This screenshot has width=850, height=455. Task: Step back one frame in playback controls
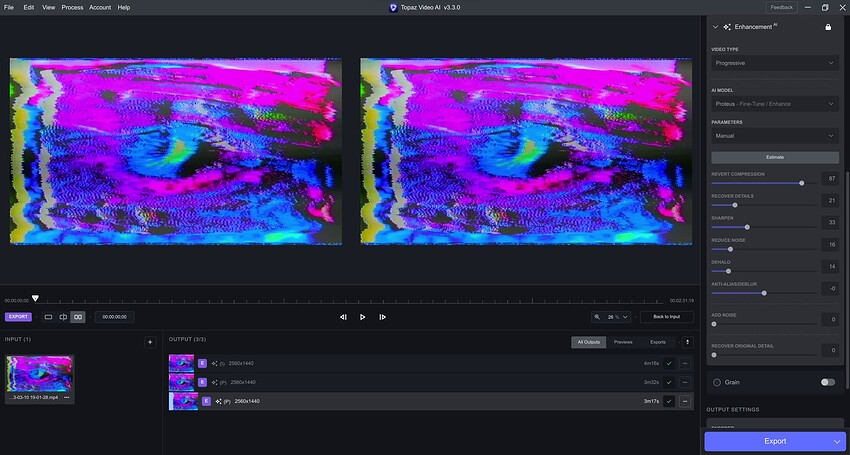[x=343, y=317]
